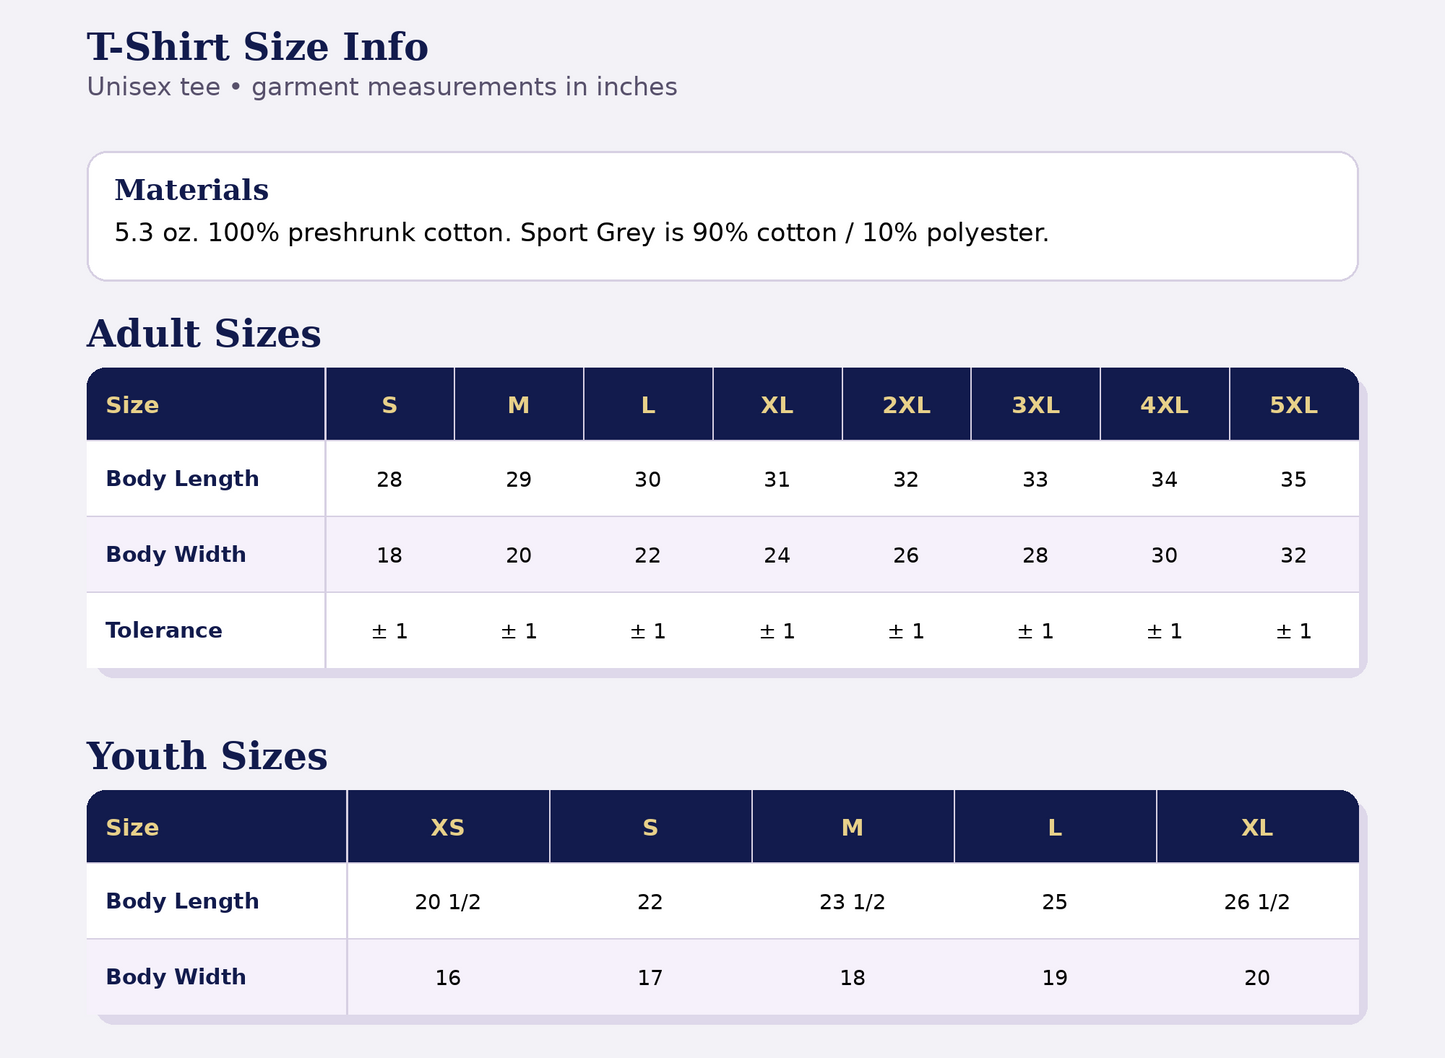This screenshot has height=1058, width=1445.
Task: Click youth Body Length value 26 1/2
Action: [1257, 902]
